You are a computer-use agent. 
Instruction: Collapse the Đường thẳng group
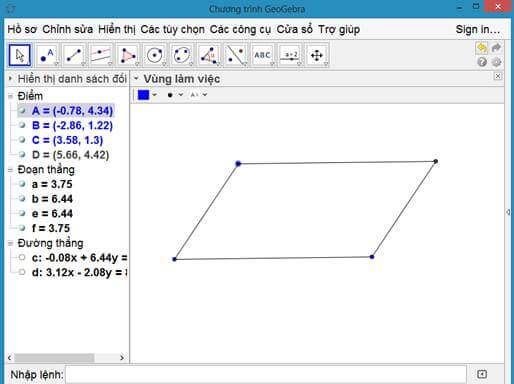click(10, 243)
